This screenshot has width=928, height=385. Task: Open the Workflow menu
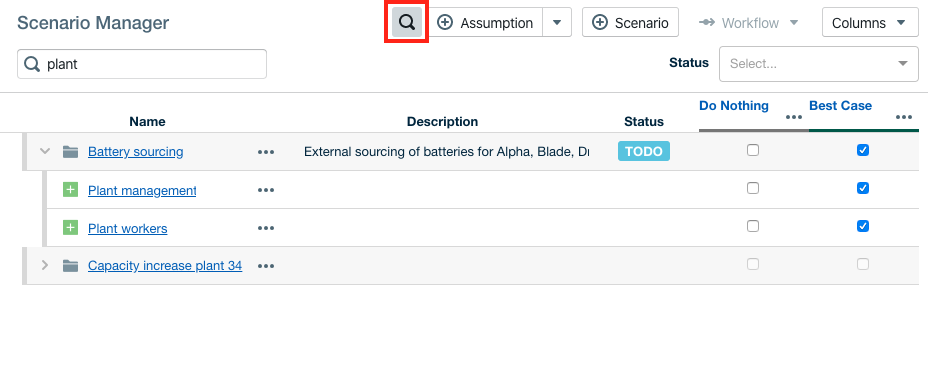(x=749, y=23)
